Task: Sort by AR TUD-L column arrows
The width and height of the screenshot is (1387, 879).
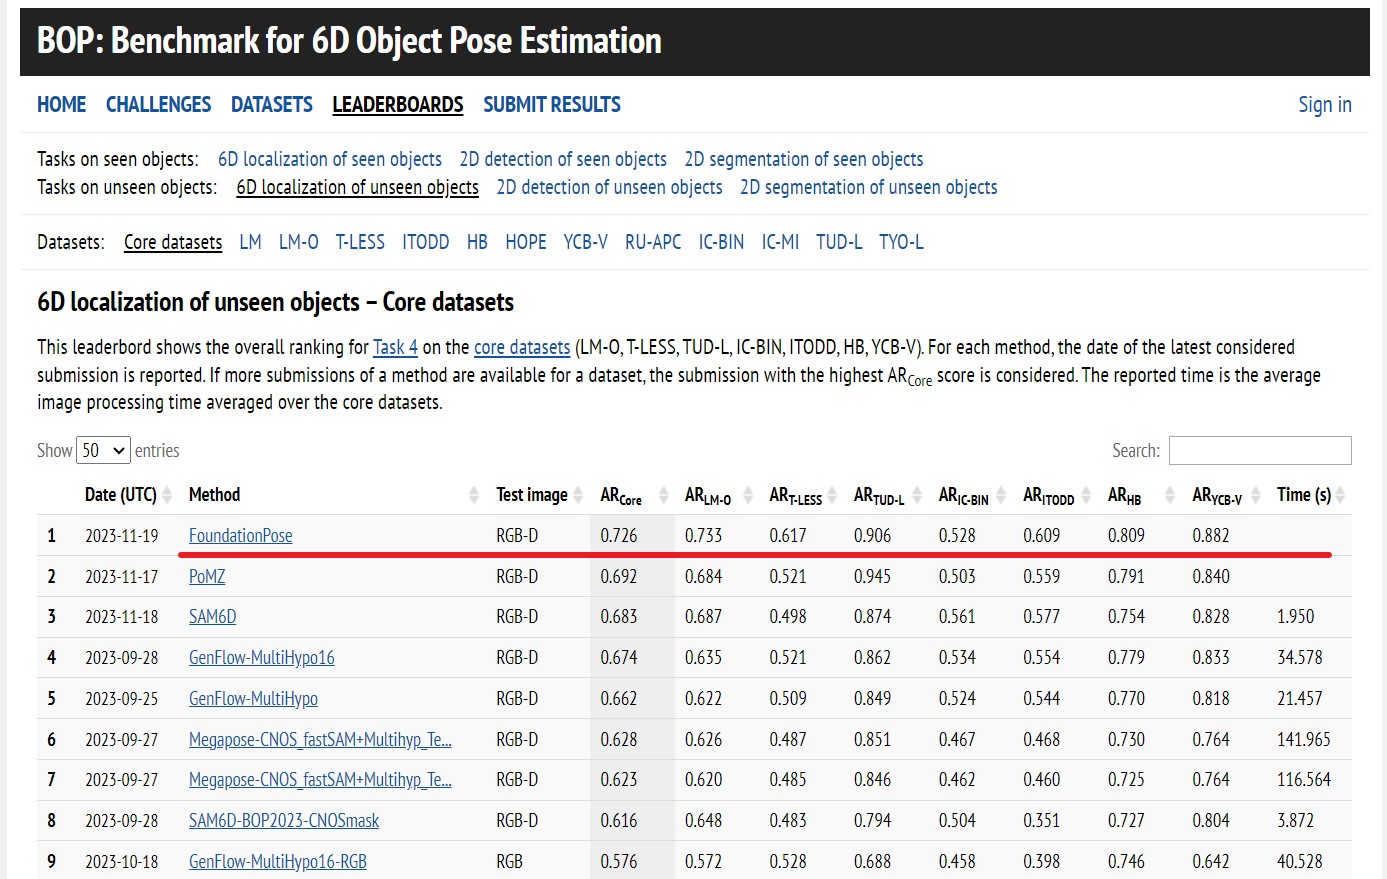Action: 917,495
